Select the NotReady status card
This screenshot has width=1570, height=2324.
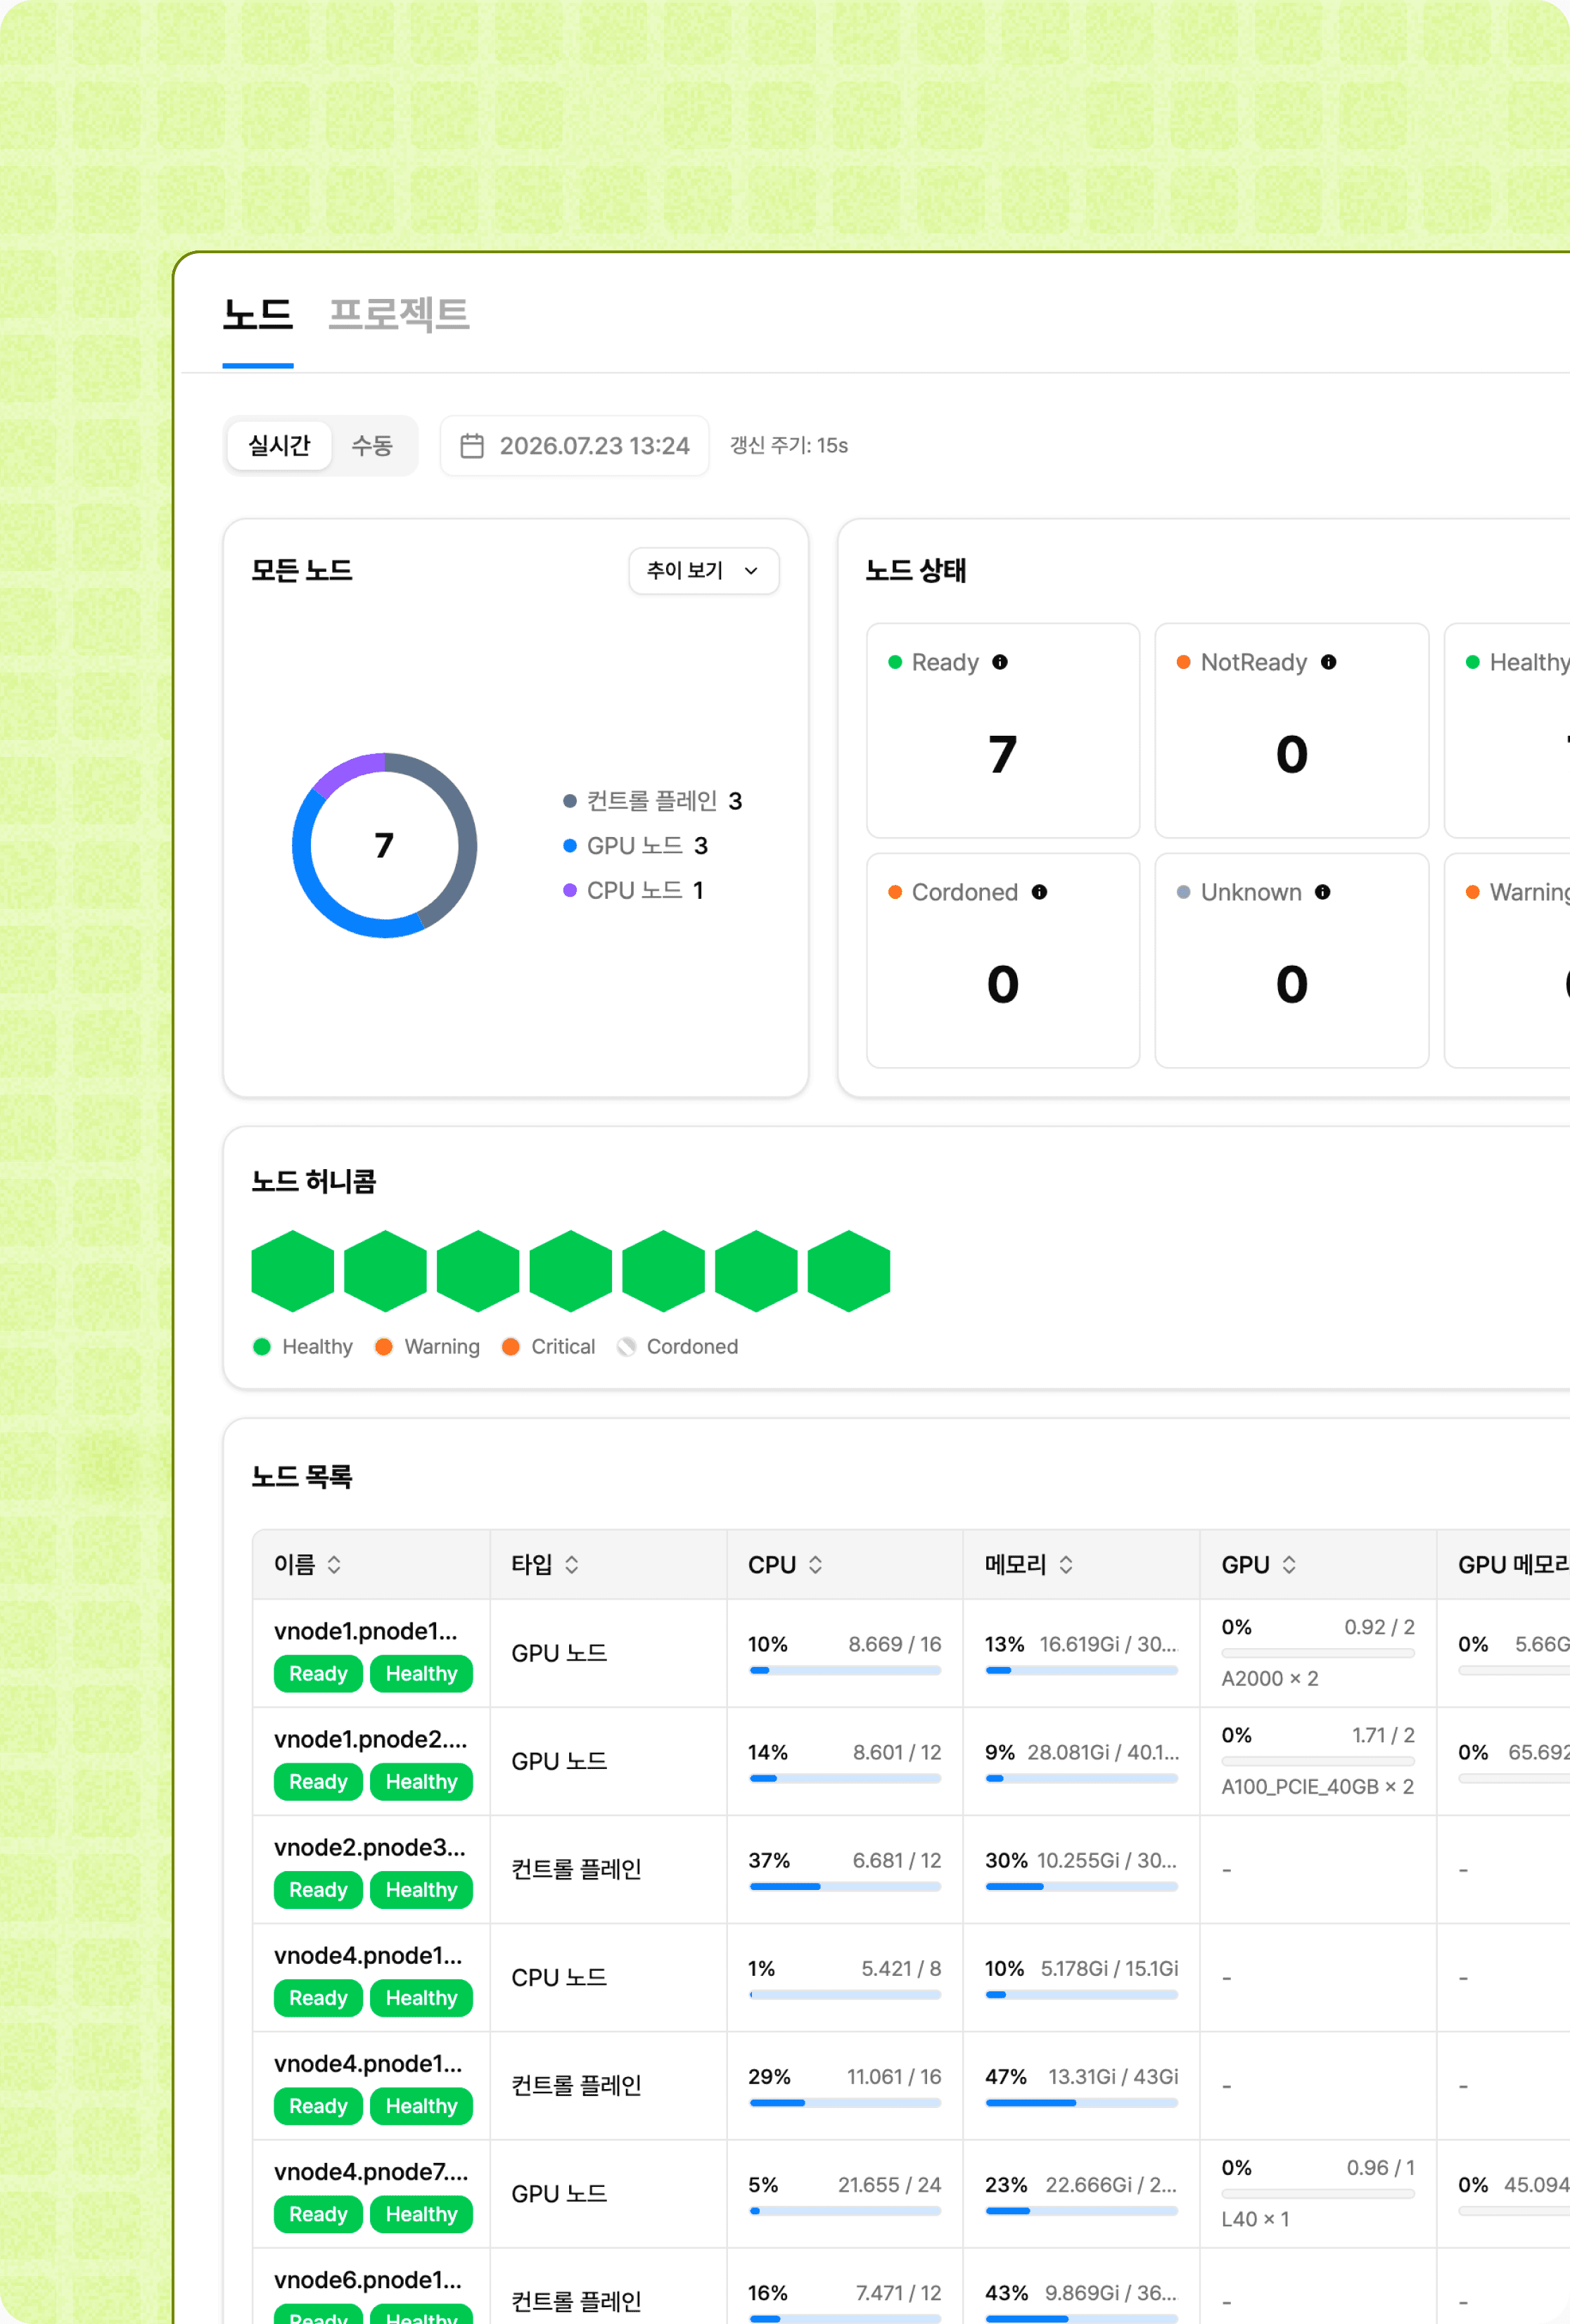[1291, 730]
